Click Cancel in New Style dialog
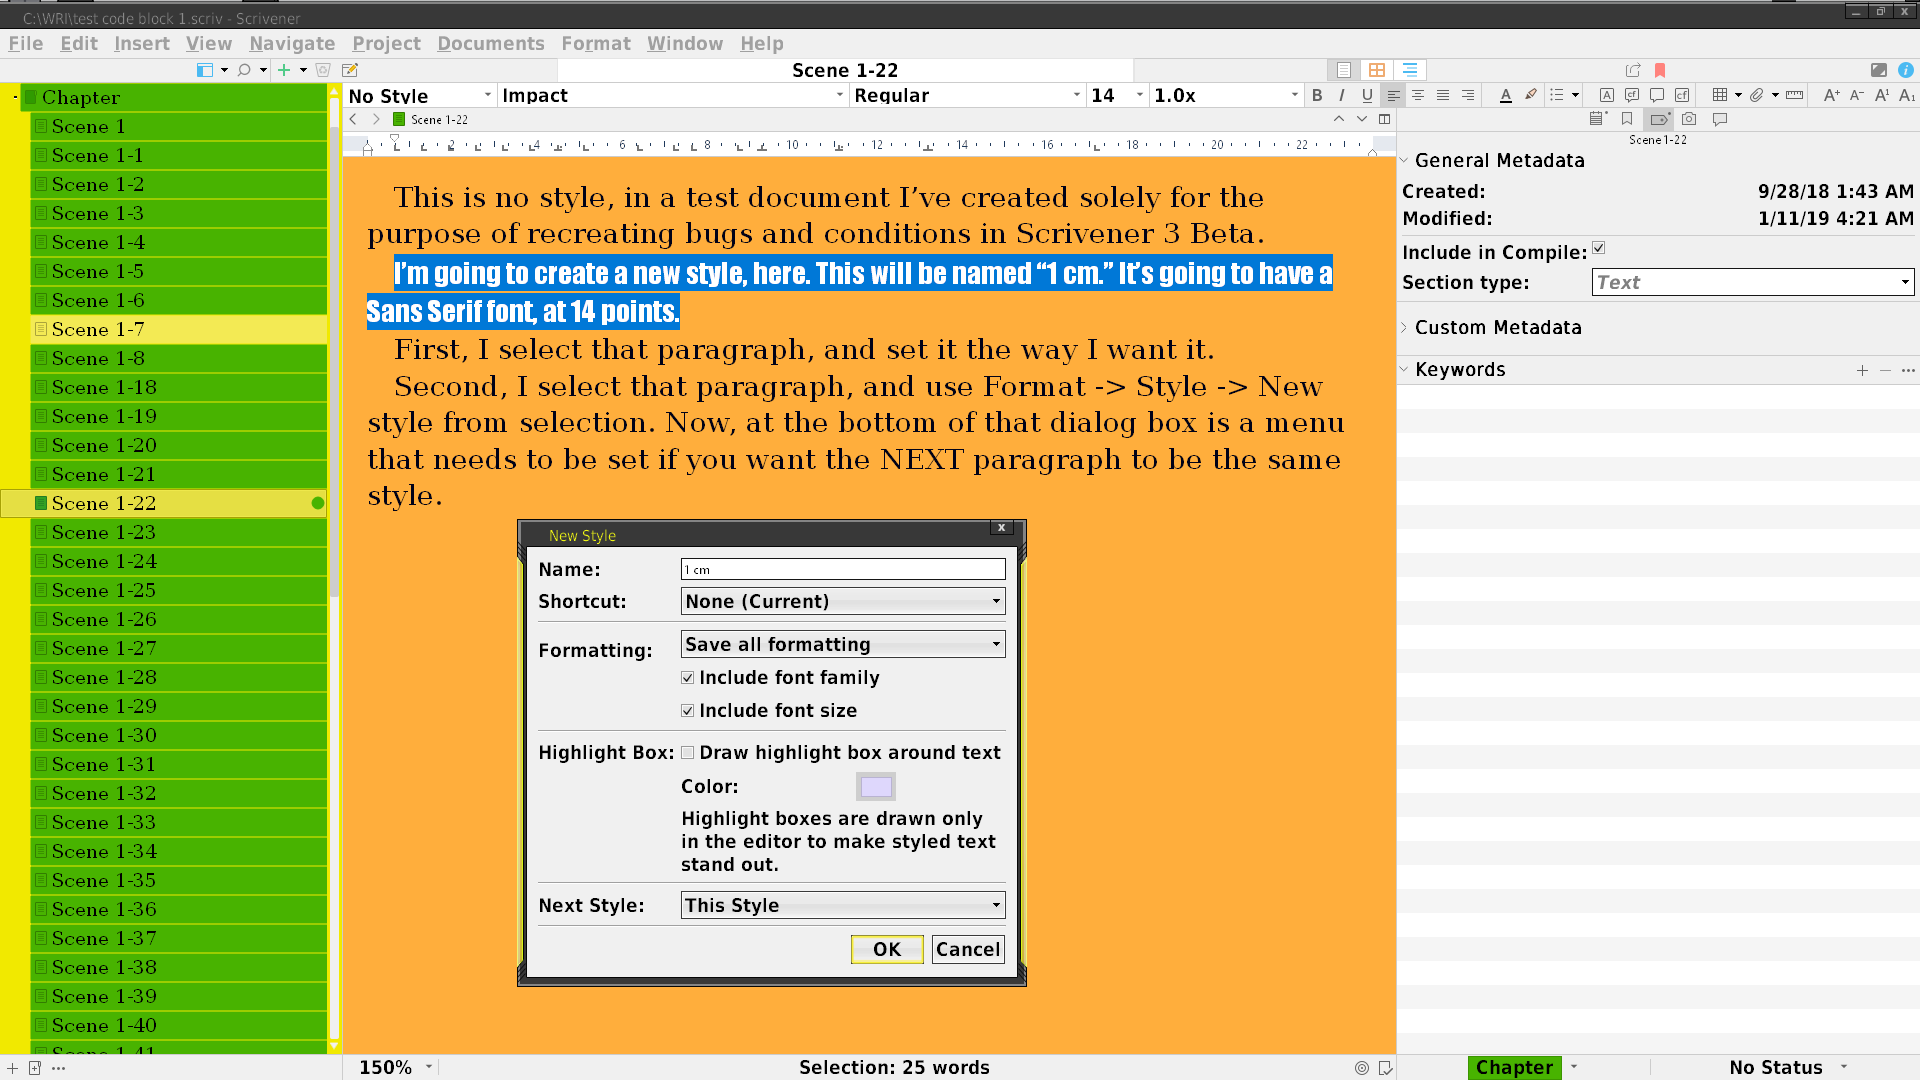The height and width of the screenshot is (1080, 1920). coord(968,949)
